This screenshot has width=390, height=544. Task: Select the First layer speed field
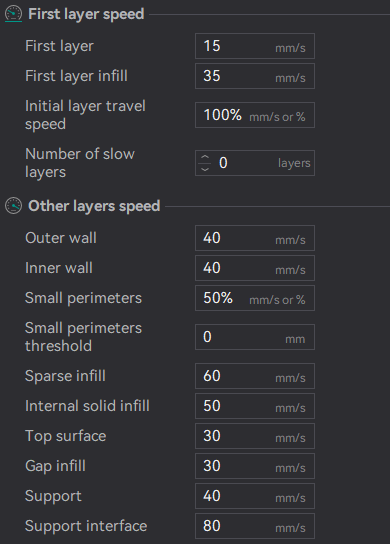pyautogui.click(x=255, y=46)
